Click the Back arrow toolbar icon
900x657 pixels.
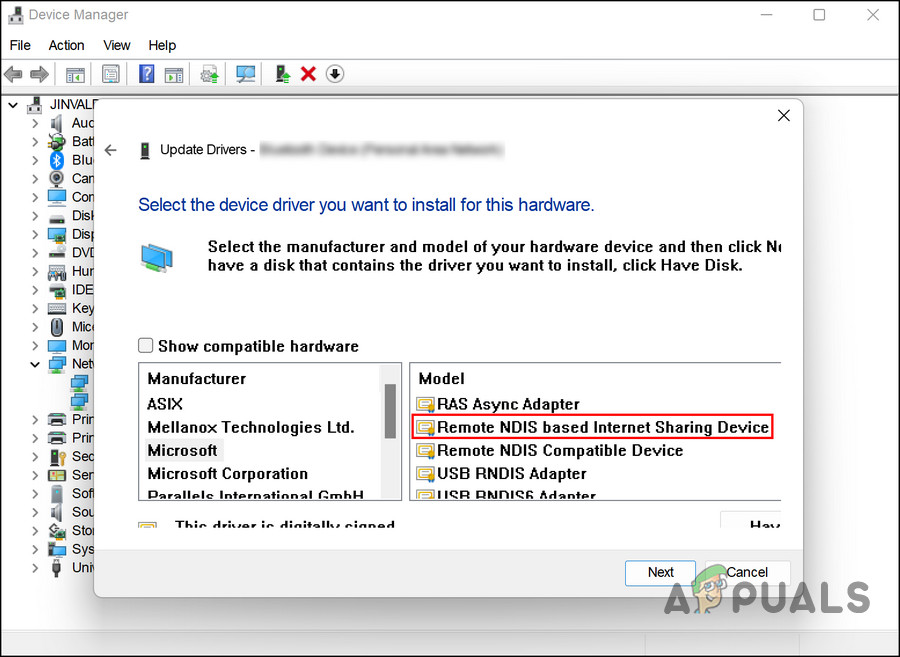click(x=13, y=74)
